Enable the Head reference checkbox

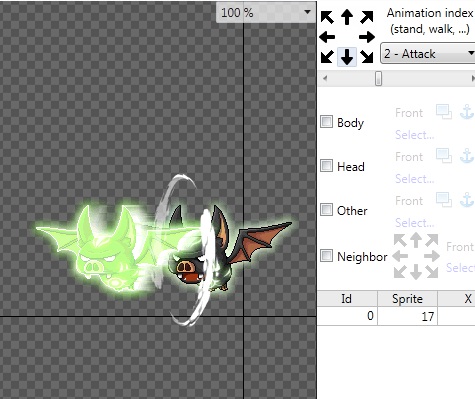tap(326, 165)
